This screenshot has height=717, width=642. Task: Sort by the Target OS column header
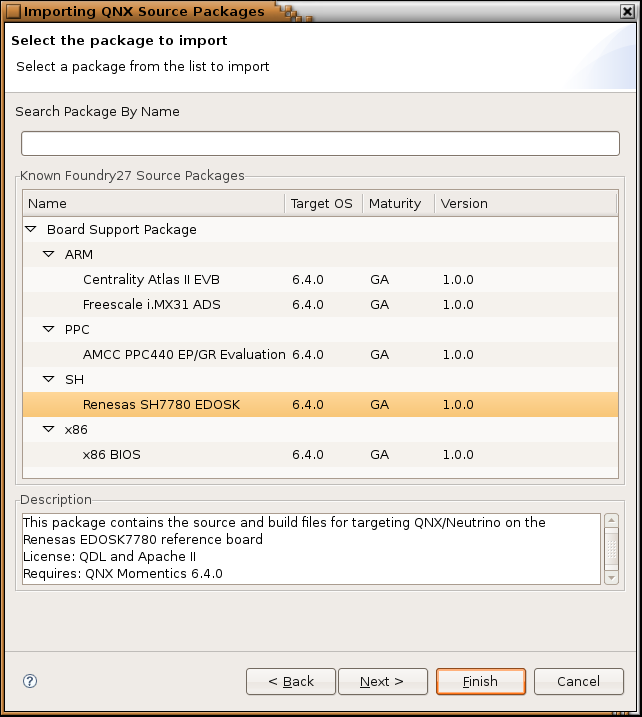(324, 203)
